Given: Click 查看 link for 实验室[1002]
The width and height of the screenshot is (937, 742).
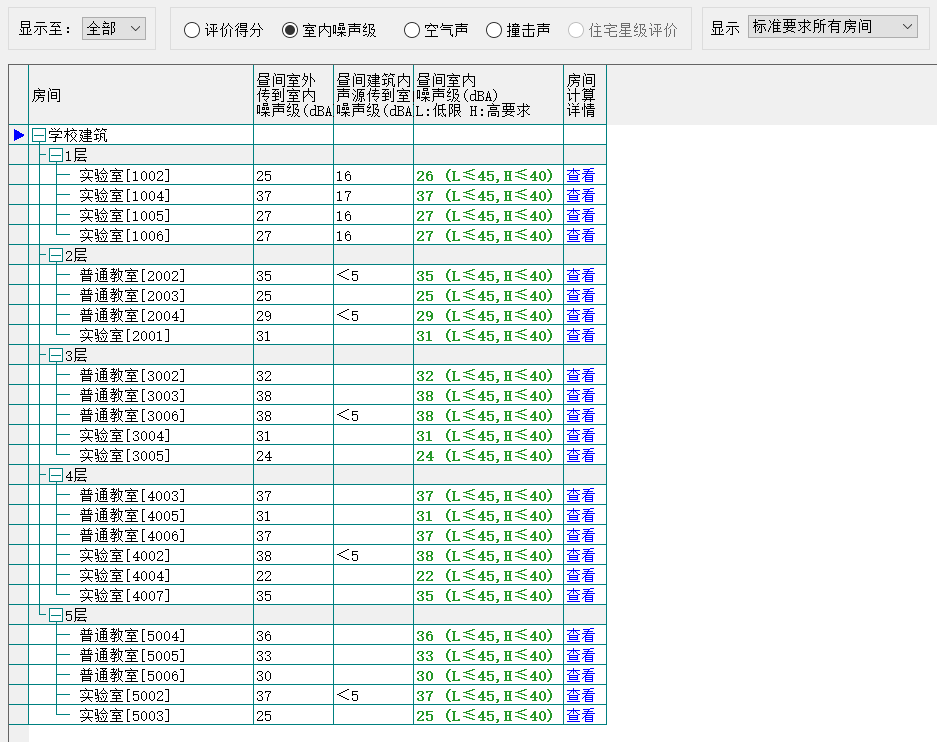Looking at the screenshot, I should (580, 176).
